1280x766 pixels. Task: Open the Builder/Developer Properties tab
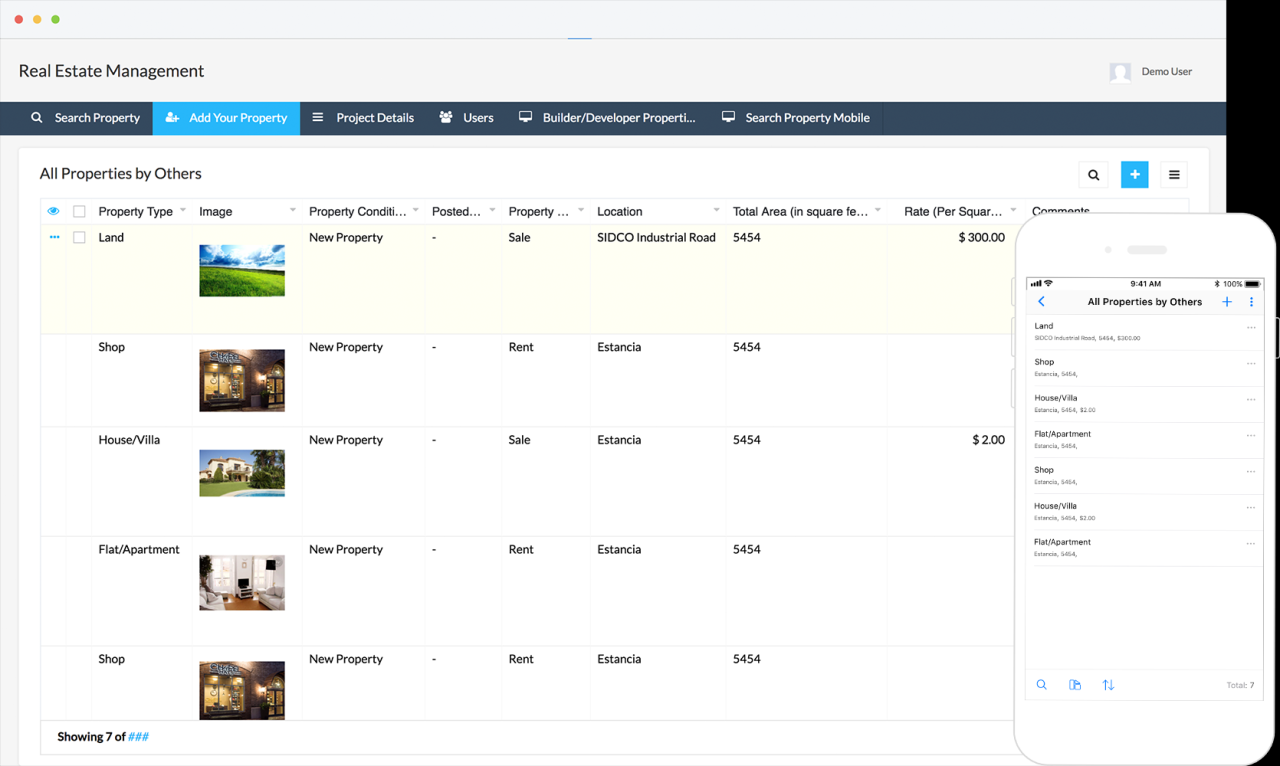(x=607, y=118)
